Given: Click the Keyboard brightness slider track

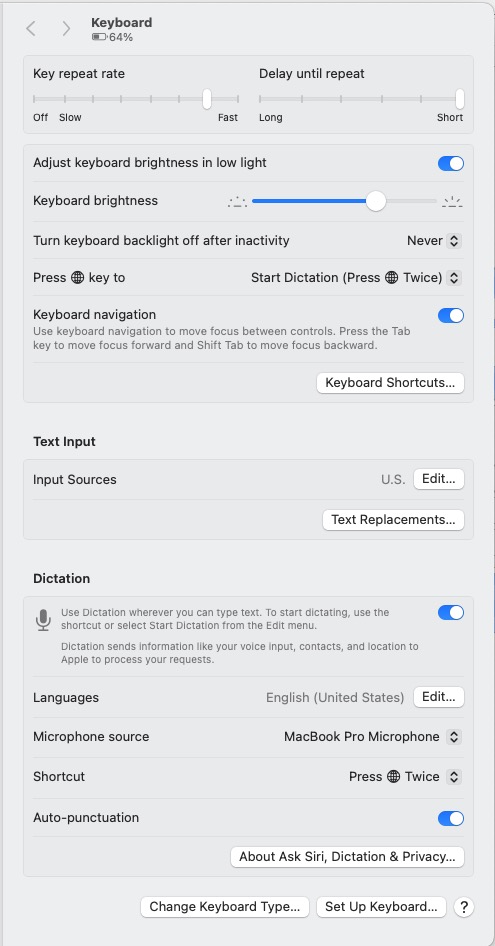Looking at the screenshot, I should tap(344, 201).
